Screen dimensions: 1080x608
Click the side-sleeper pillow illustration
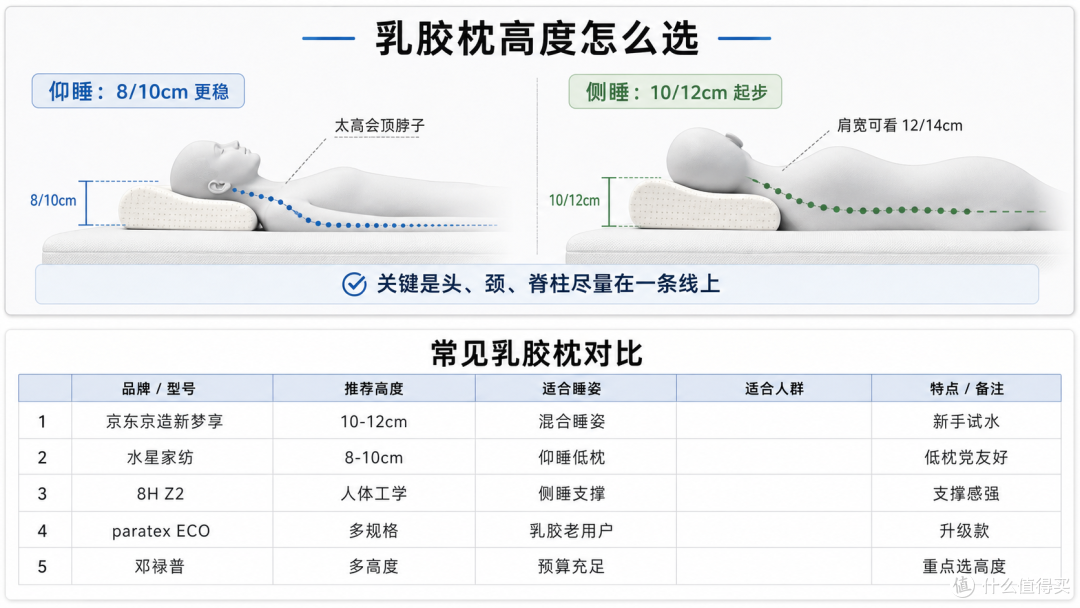click(x=704, y=205)
